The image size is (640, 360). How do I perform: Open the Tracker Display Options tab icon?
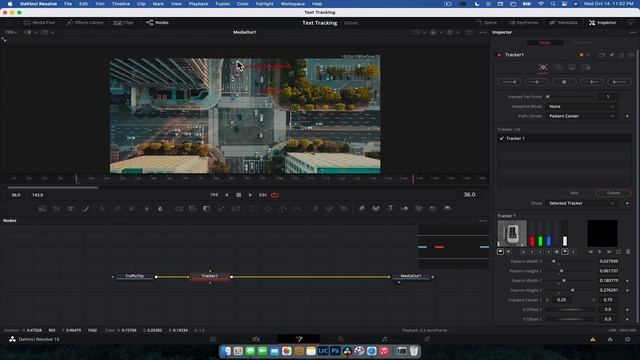pos(572,67)
